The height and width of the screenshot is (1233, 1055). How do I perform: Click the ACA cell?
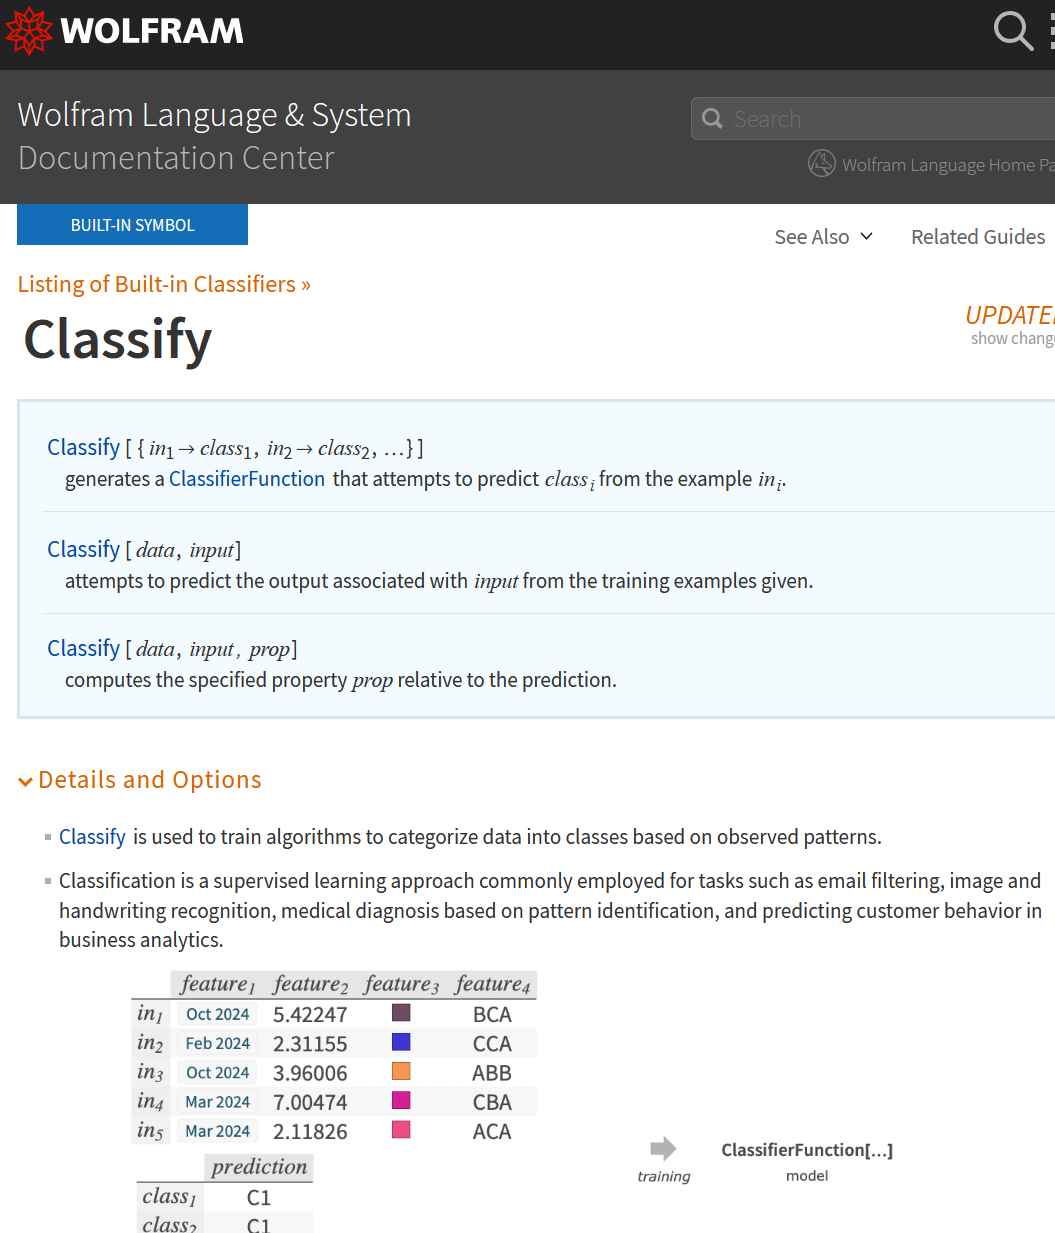(x=492, y=1132)
